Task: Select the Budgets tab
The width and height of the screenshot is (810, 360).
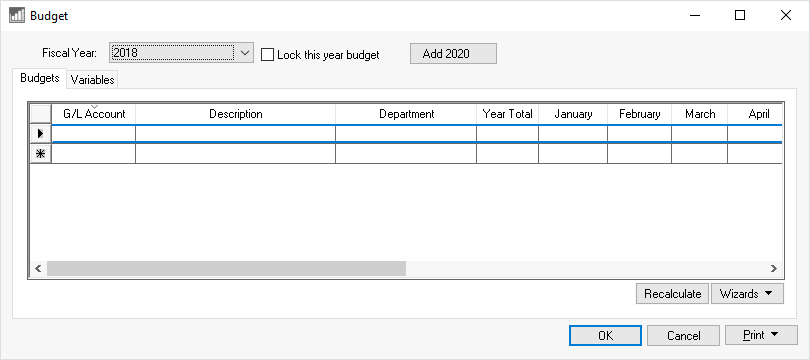Action: point(40,78)
